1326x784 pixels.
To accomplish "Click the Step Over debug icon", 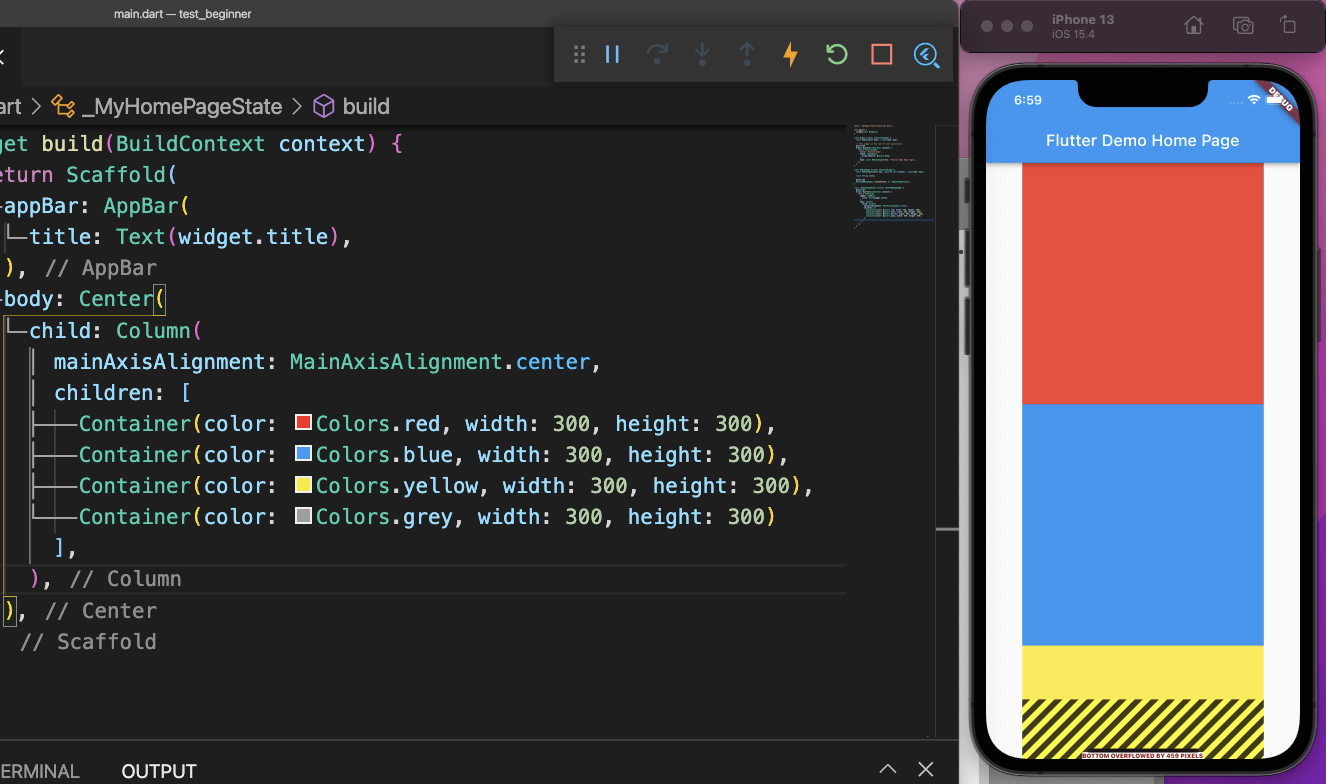I will (x=657, y=54).
